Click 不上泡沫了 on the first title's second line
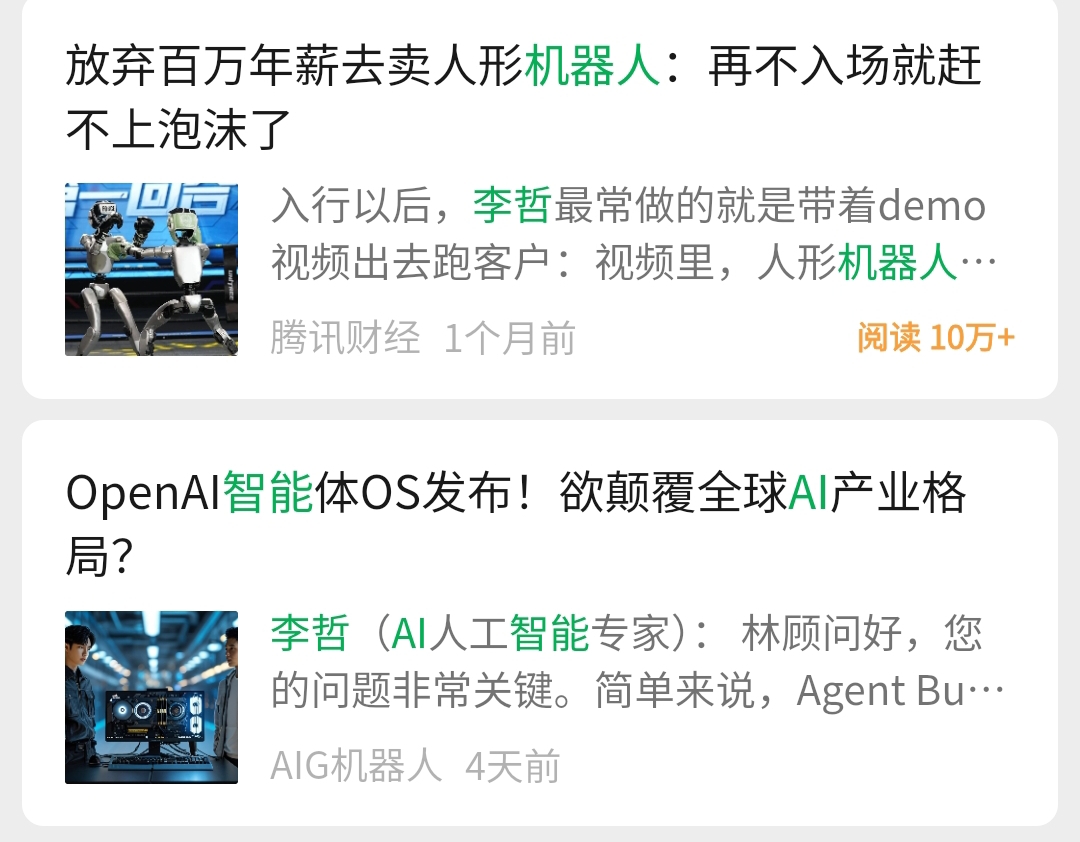This screenshot has width=1080, height=842. [178, 130]
